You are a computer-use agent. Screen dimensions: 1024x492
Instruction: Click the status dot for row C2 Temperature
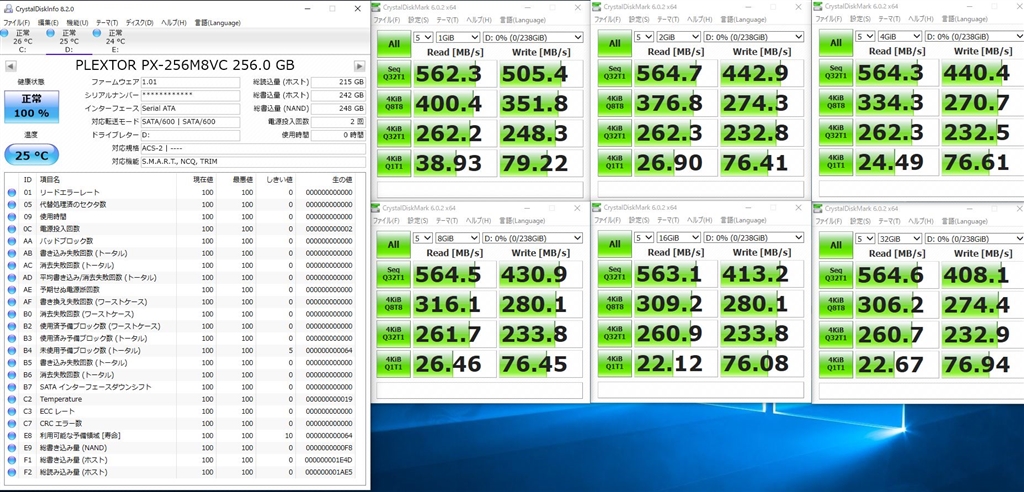[11, 399]
